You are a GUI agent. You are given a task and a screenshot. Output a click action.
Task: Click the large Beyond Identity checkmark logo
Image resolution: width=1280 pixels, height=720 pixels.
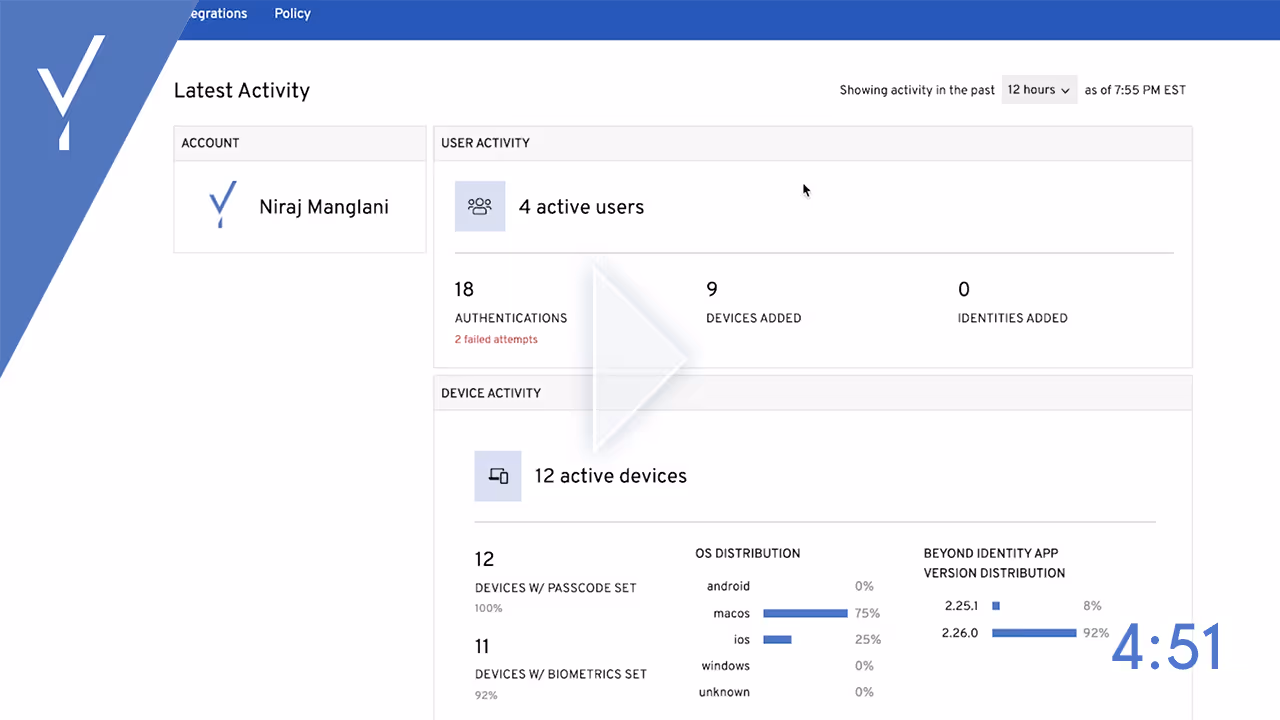point(70,95)
